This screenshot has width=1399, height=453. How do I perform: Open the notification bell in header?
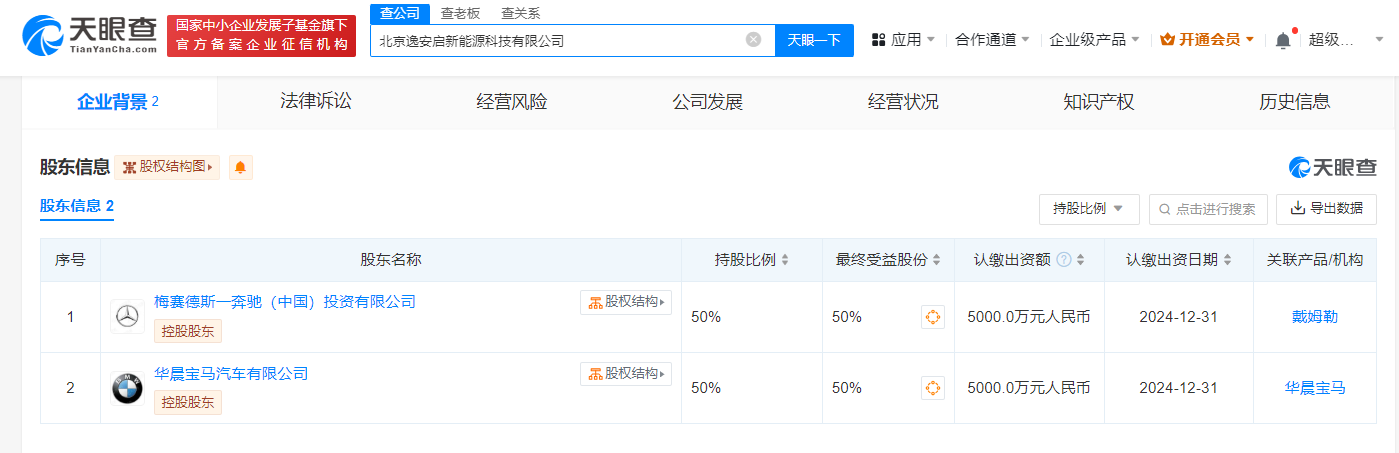[x=1284, y=40]
